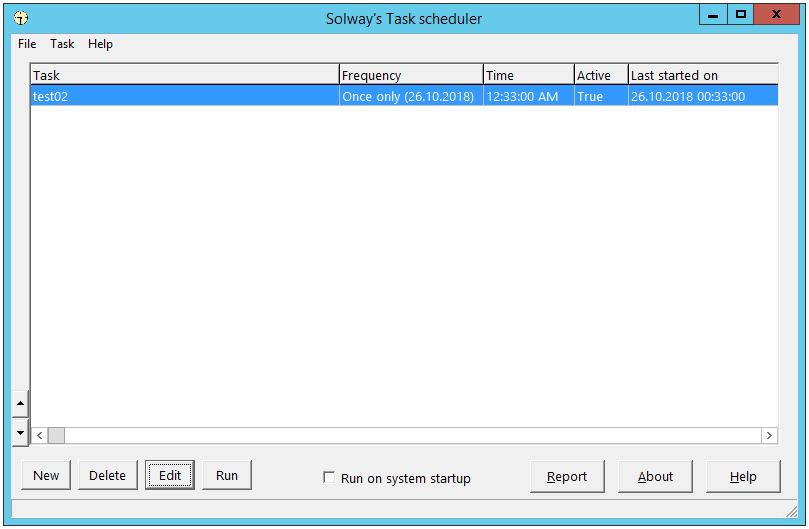The width and height of the screenshot is (809, 529).
Task: Open the Task menu
Action: (x=62, y=44)
